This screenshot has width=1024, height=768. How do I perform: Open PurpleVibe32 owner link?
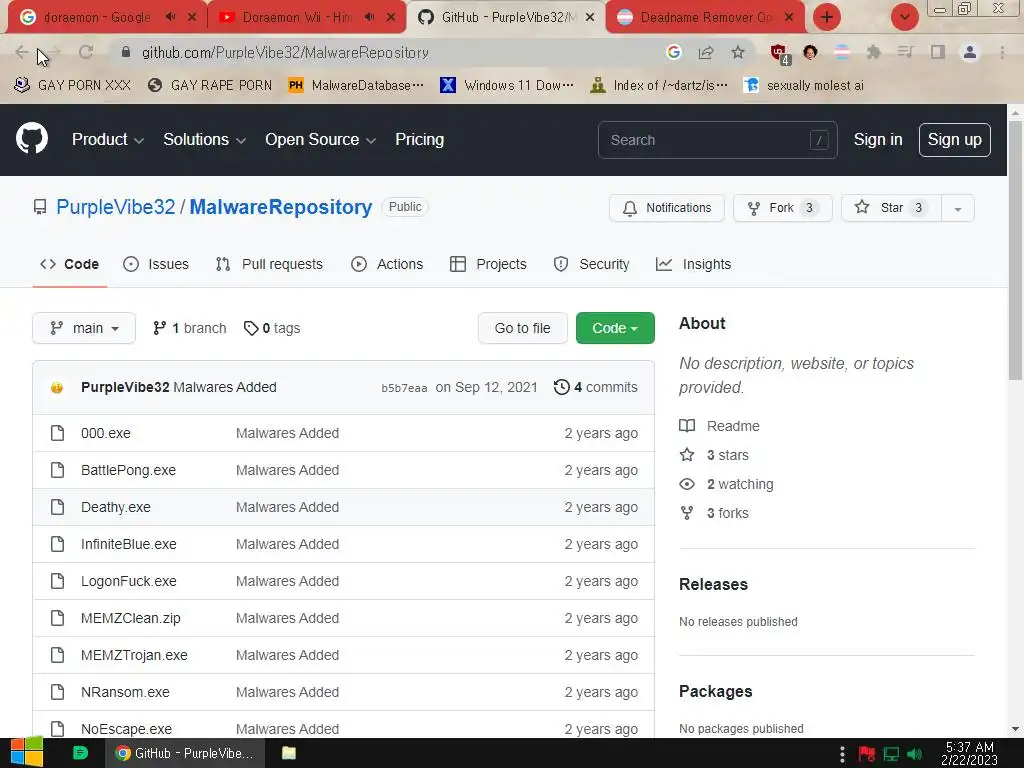[x=116, y=207]
